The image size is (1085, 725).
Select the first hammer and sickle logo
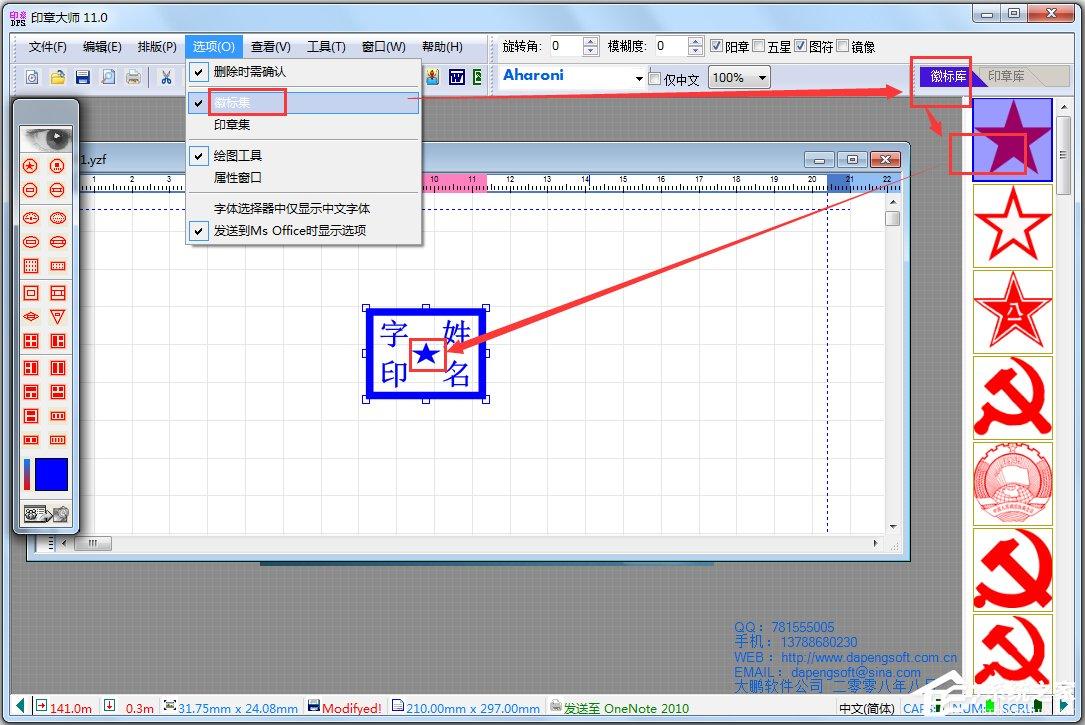1012,398
